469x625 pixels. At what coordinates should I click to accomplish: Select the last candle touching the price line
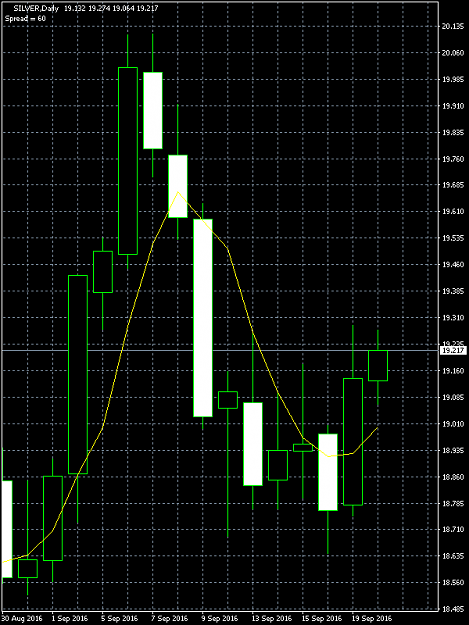(378, 366)
